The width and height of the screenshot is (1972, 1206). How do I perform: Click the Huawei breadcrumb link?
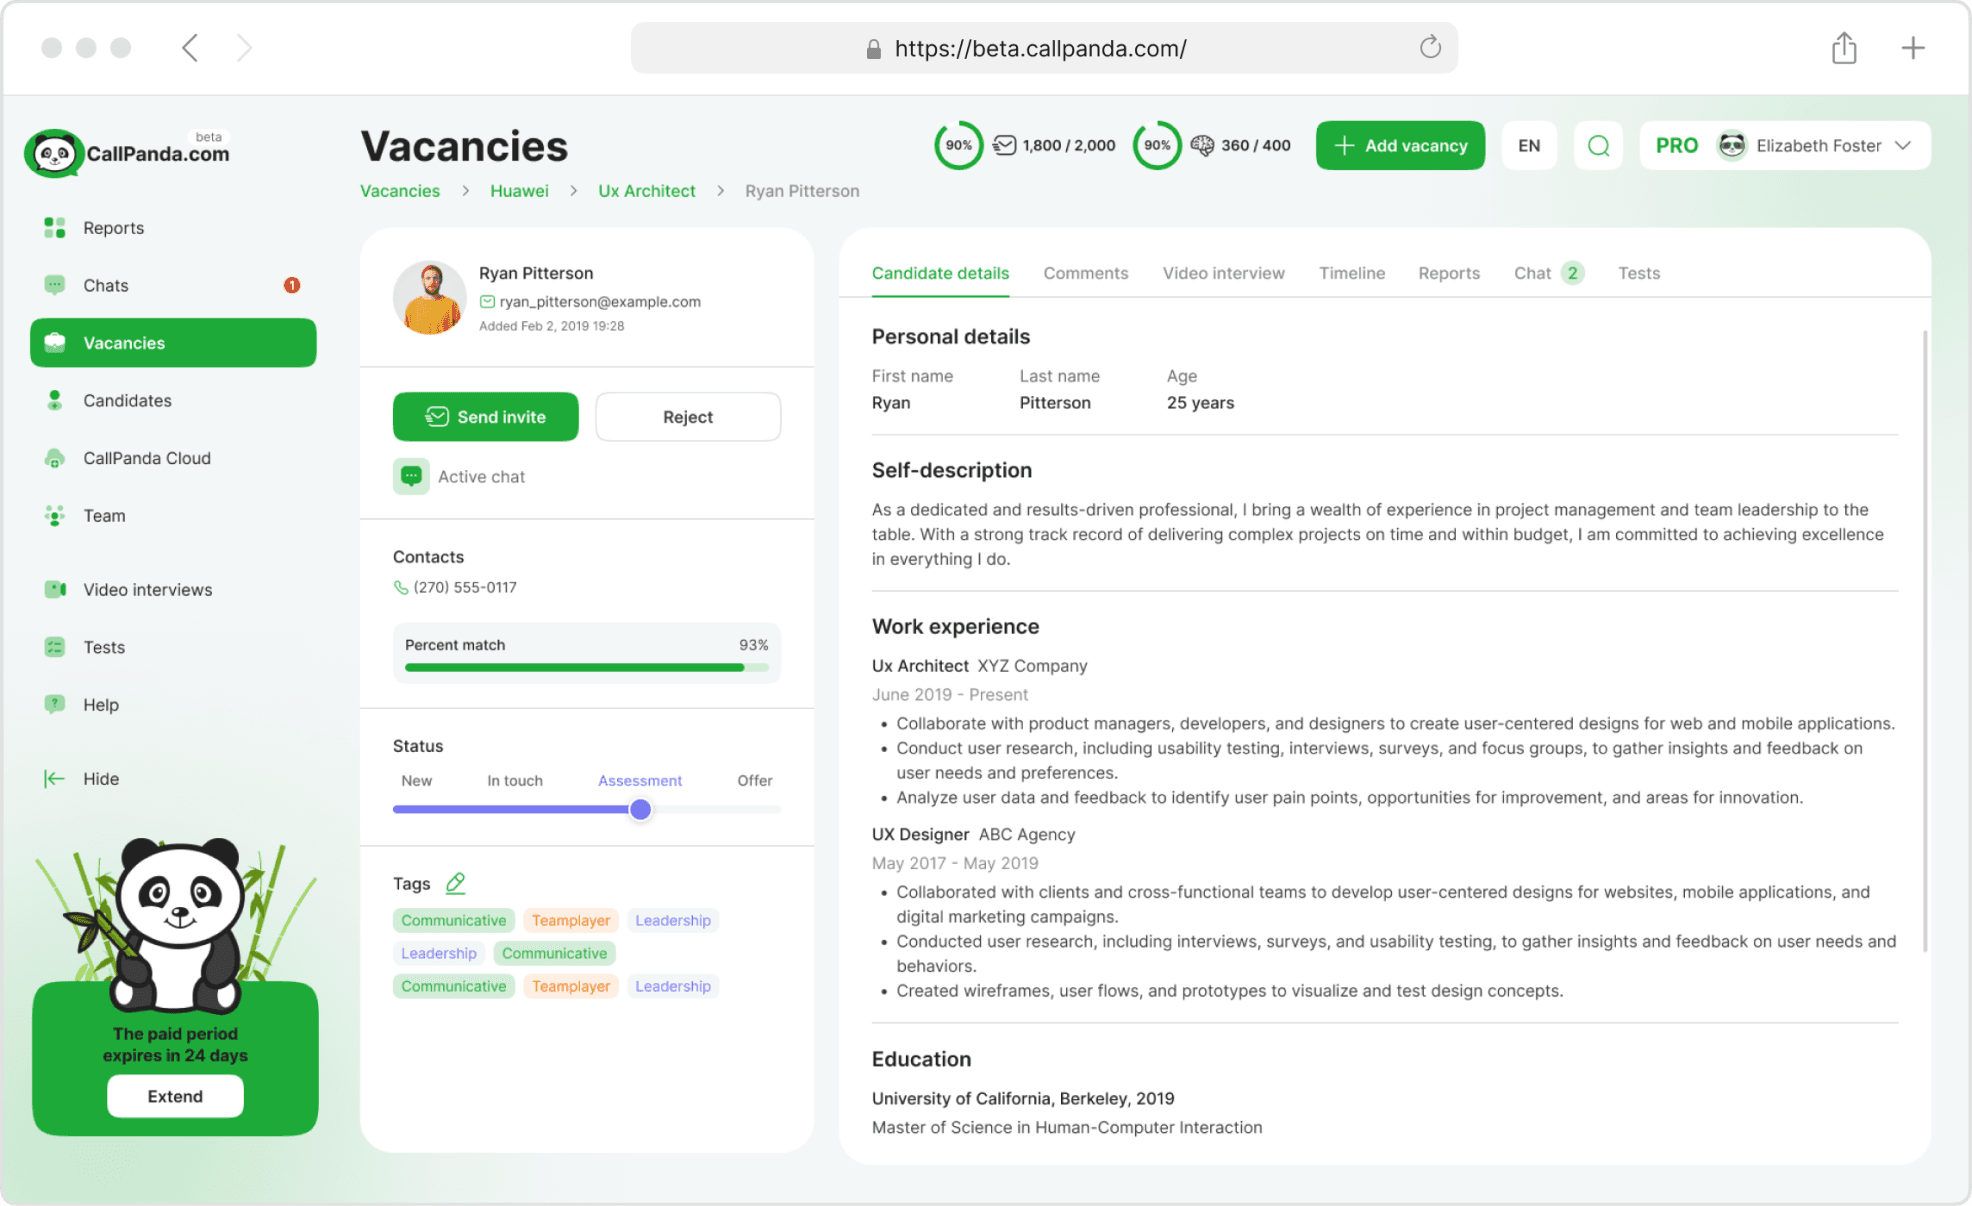(518, 191)
